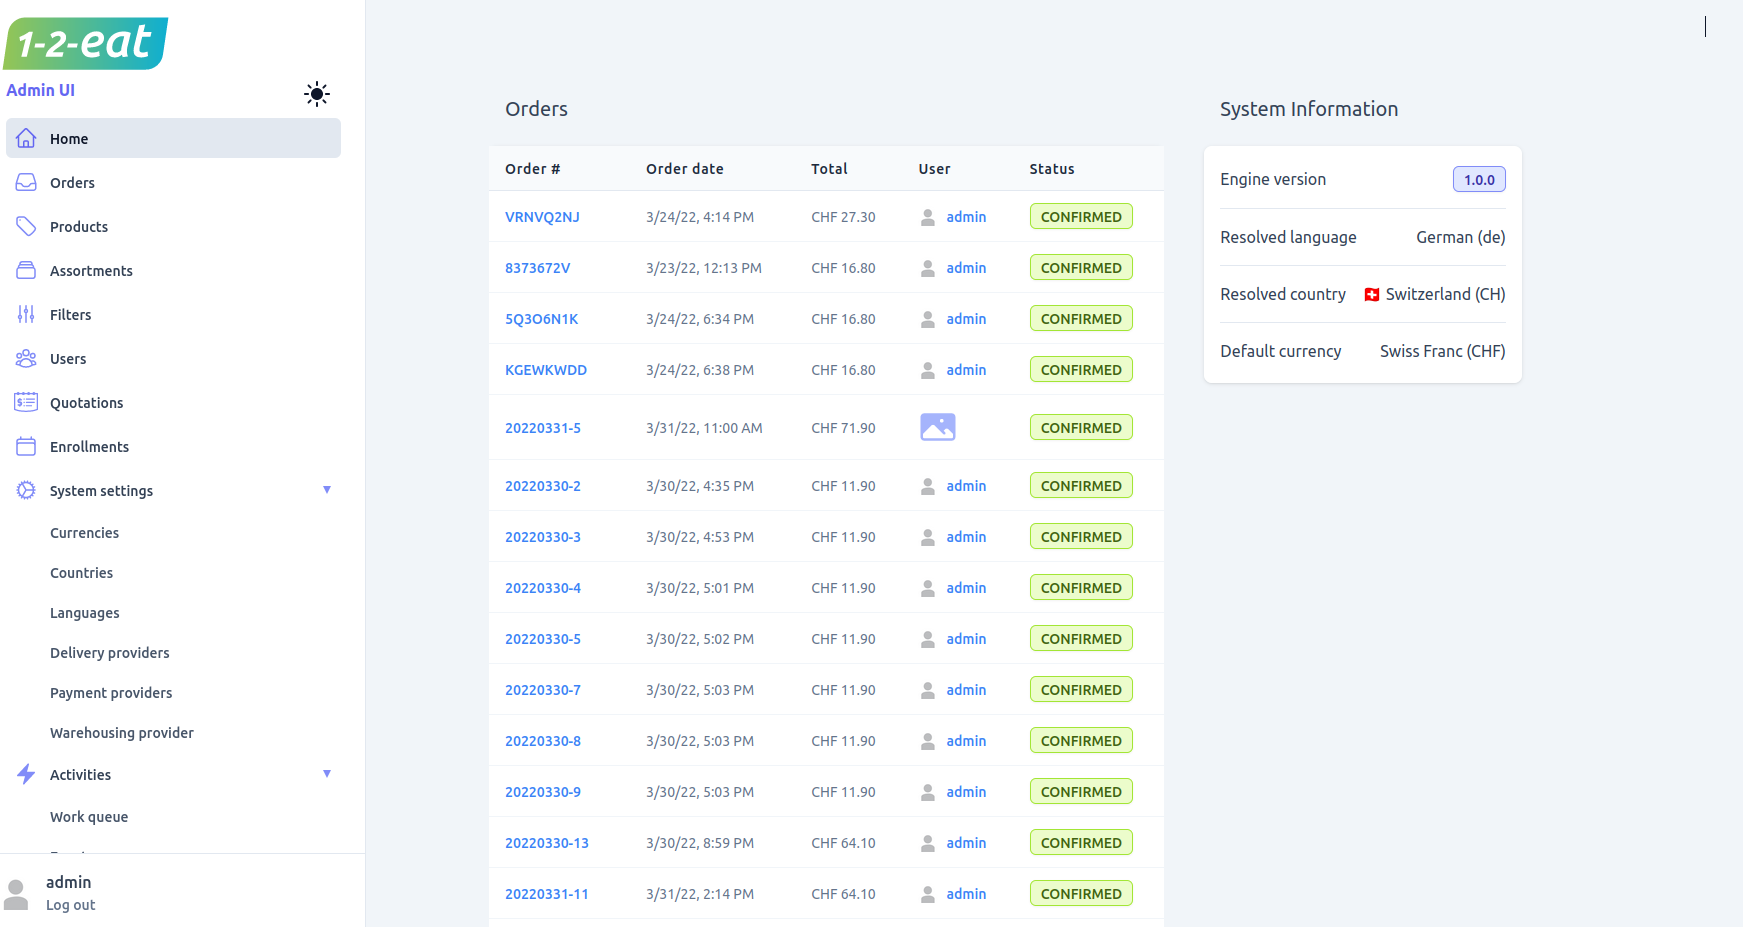Viewport: 1743px width, 927px height.
Task: Click the Orders inbox icon in sidebar
Action: (26, 182)
